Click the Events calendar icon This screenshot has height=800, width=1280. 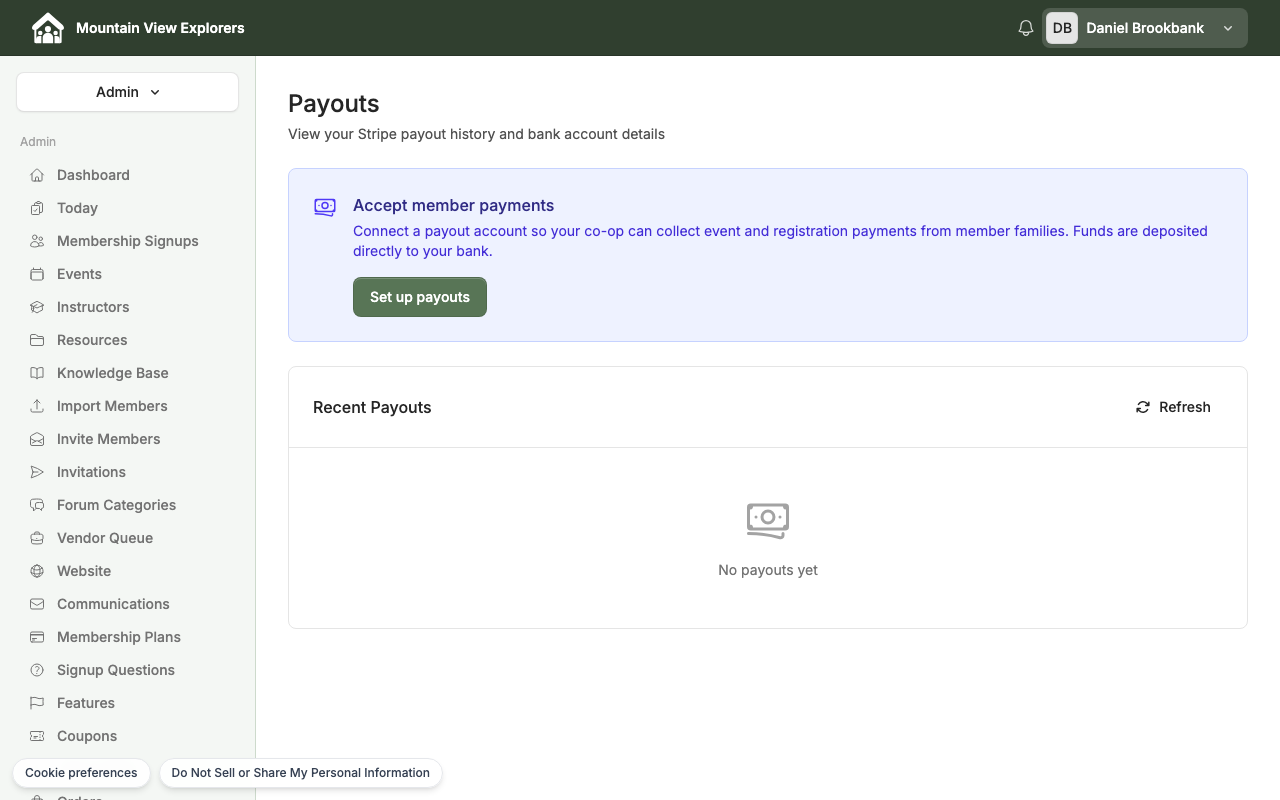pos(37,274)
